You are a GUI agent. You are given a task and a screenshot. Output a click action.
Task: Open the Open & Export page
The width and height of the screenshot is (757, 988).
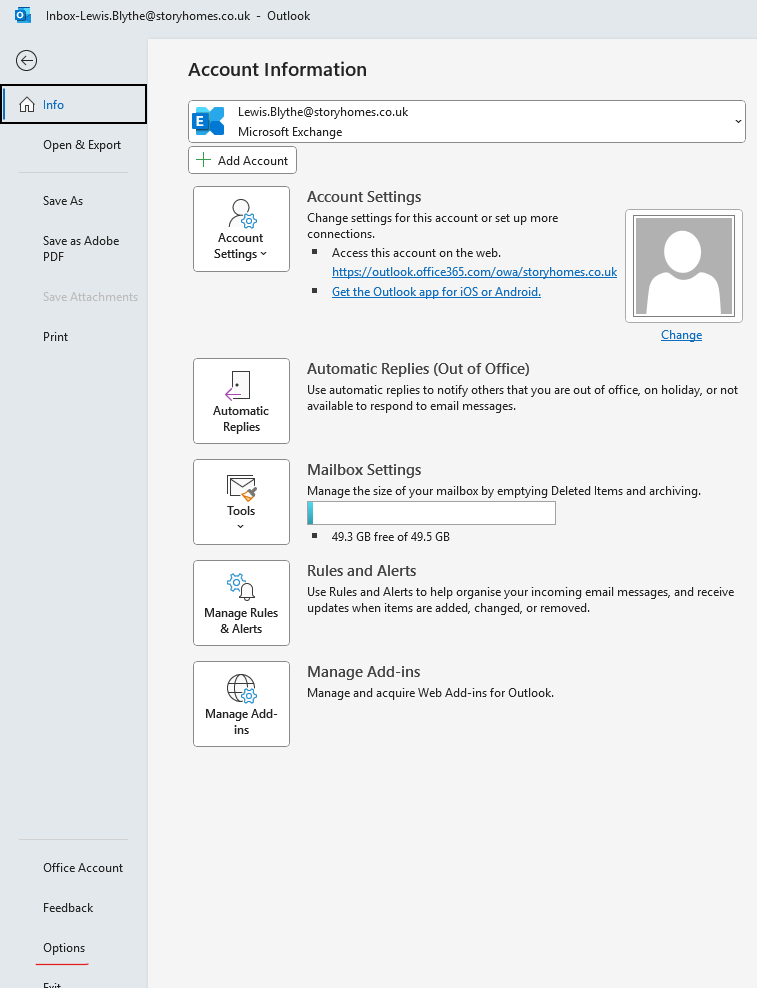click(x=82, y=145)
